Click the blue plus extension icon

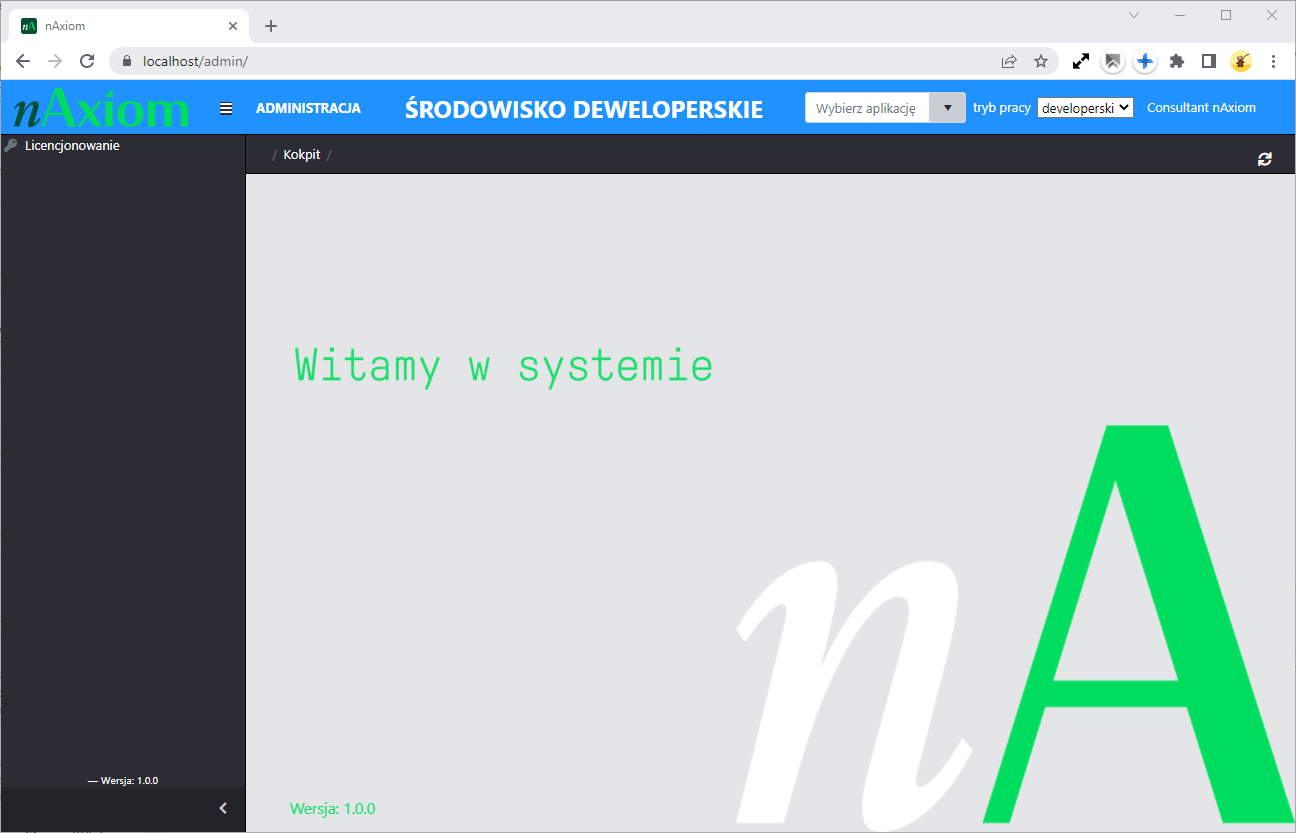(x=1144, y=61)
